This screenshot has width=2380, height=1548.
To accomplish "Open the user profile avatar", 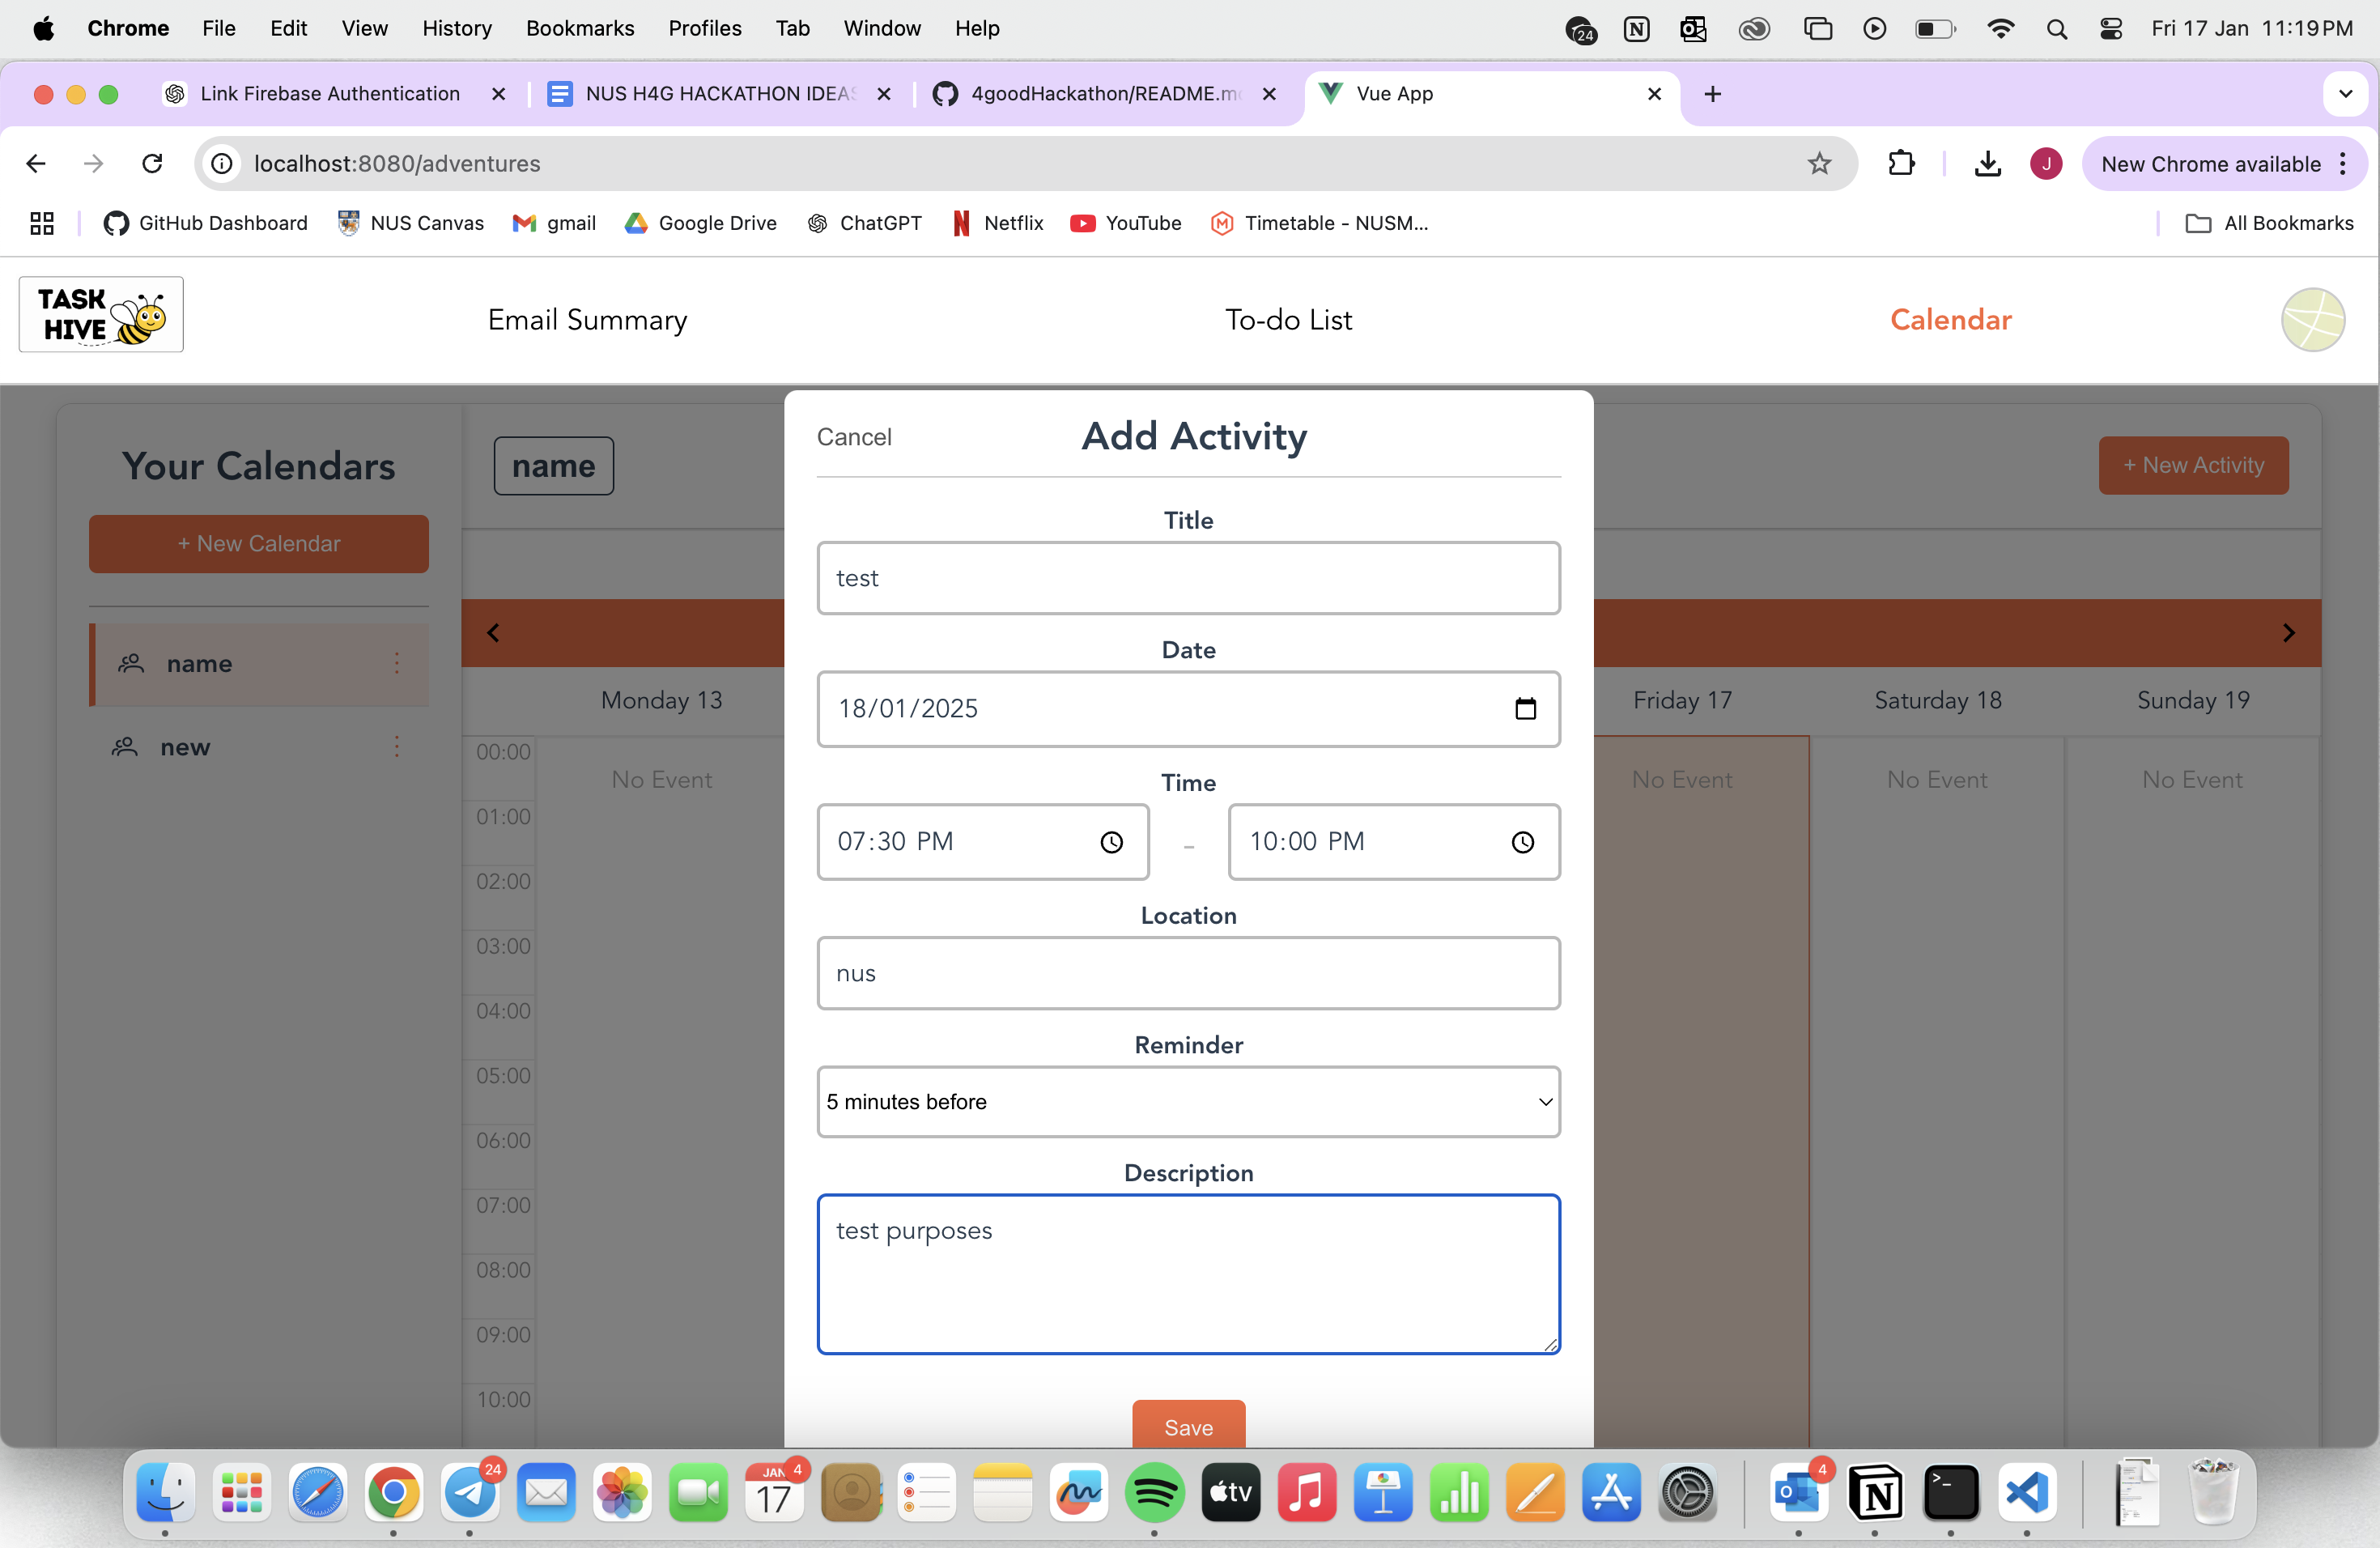I will [x=2312, y=320].
